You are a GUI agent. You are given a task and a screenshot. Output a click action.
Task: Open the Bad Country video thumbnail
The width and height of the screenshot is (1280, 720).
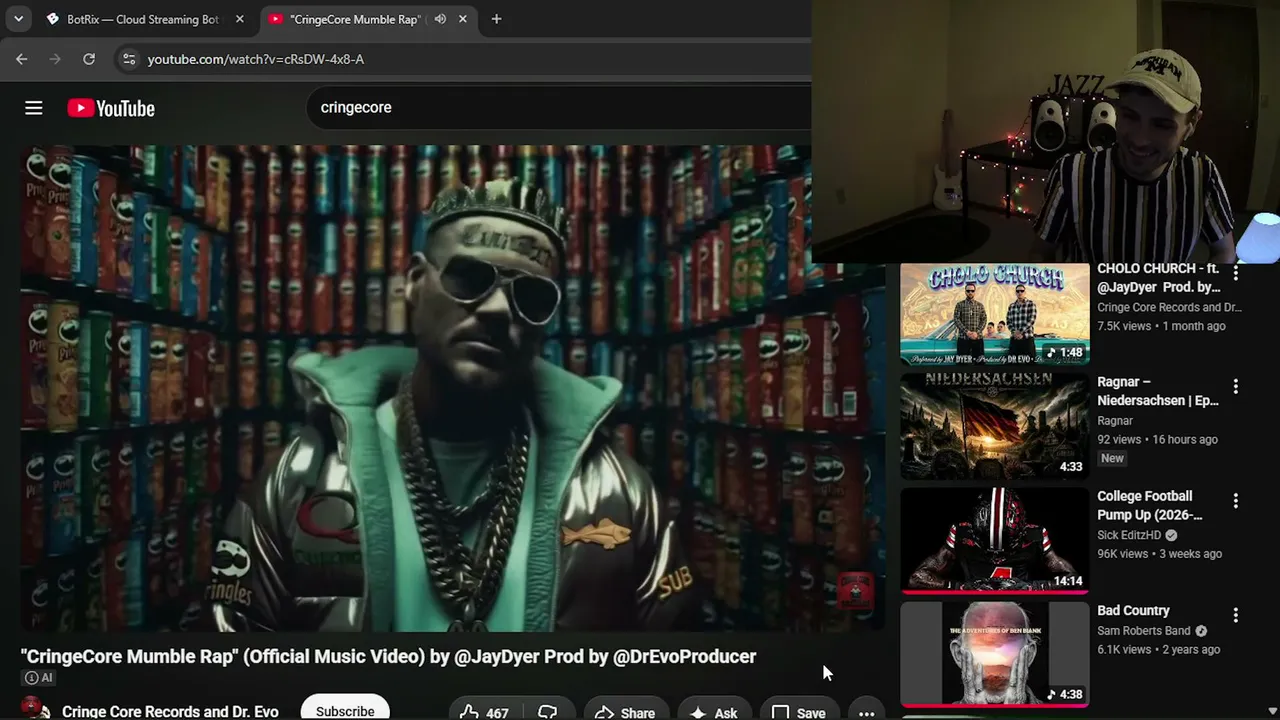tap(995, 654)
